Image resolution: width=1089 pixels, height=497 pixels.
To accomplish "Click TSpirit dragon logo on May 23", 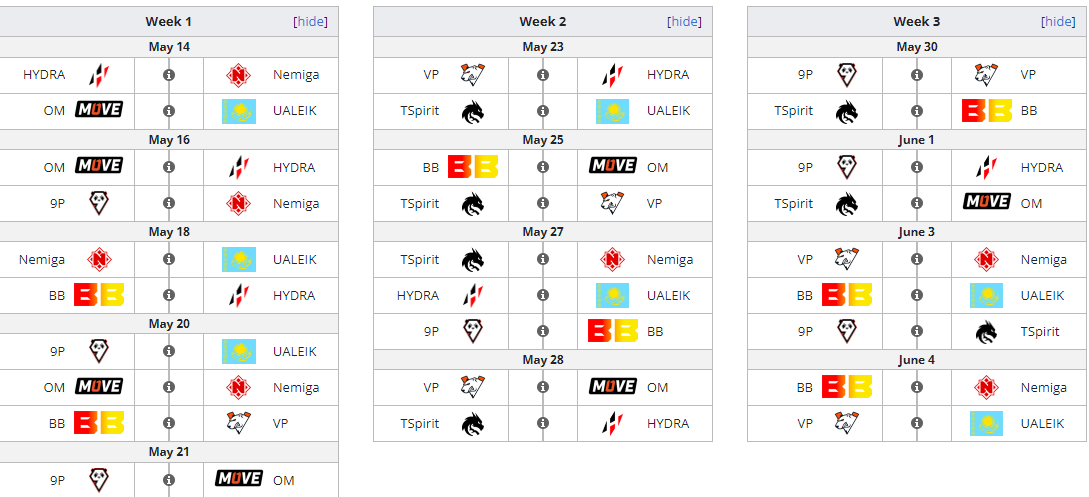I will tap(472, 111).
